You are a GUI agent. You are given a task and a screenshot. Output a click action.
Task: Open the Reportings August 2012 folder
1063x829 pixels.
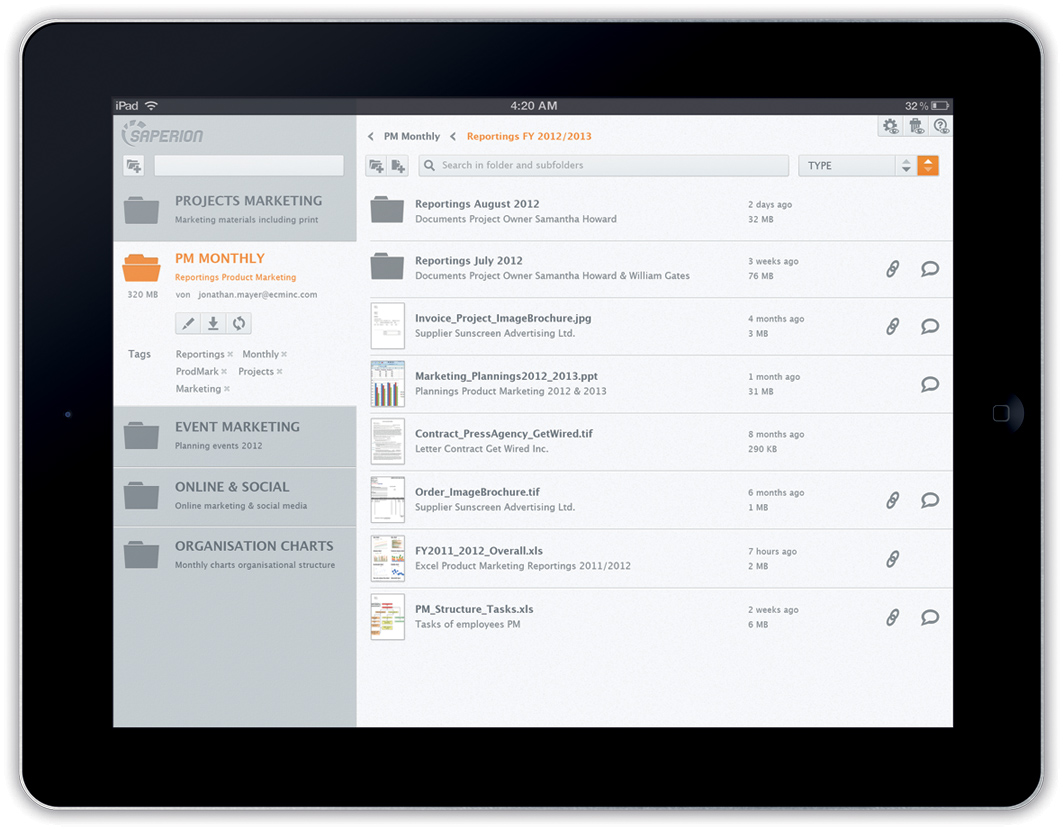tap(477, 204)
